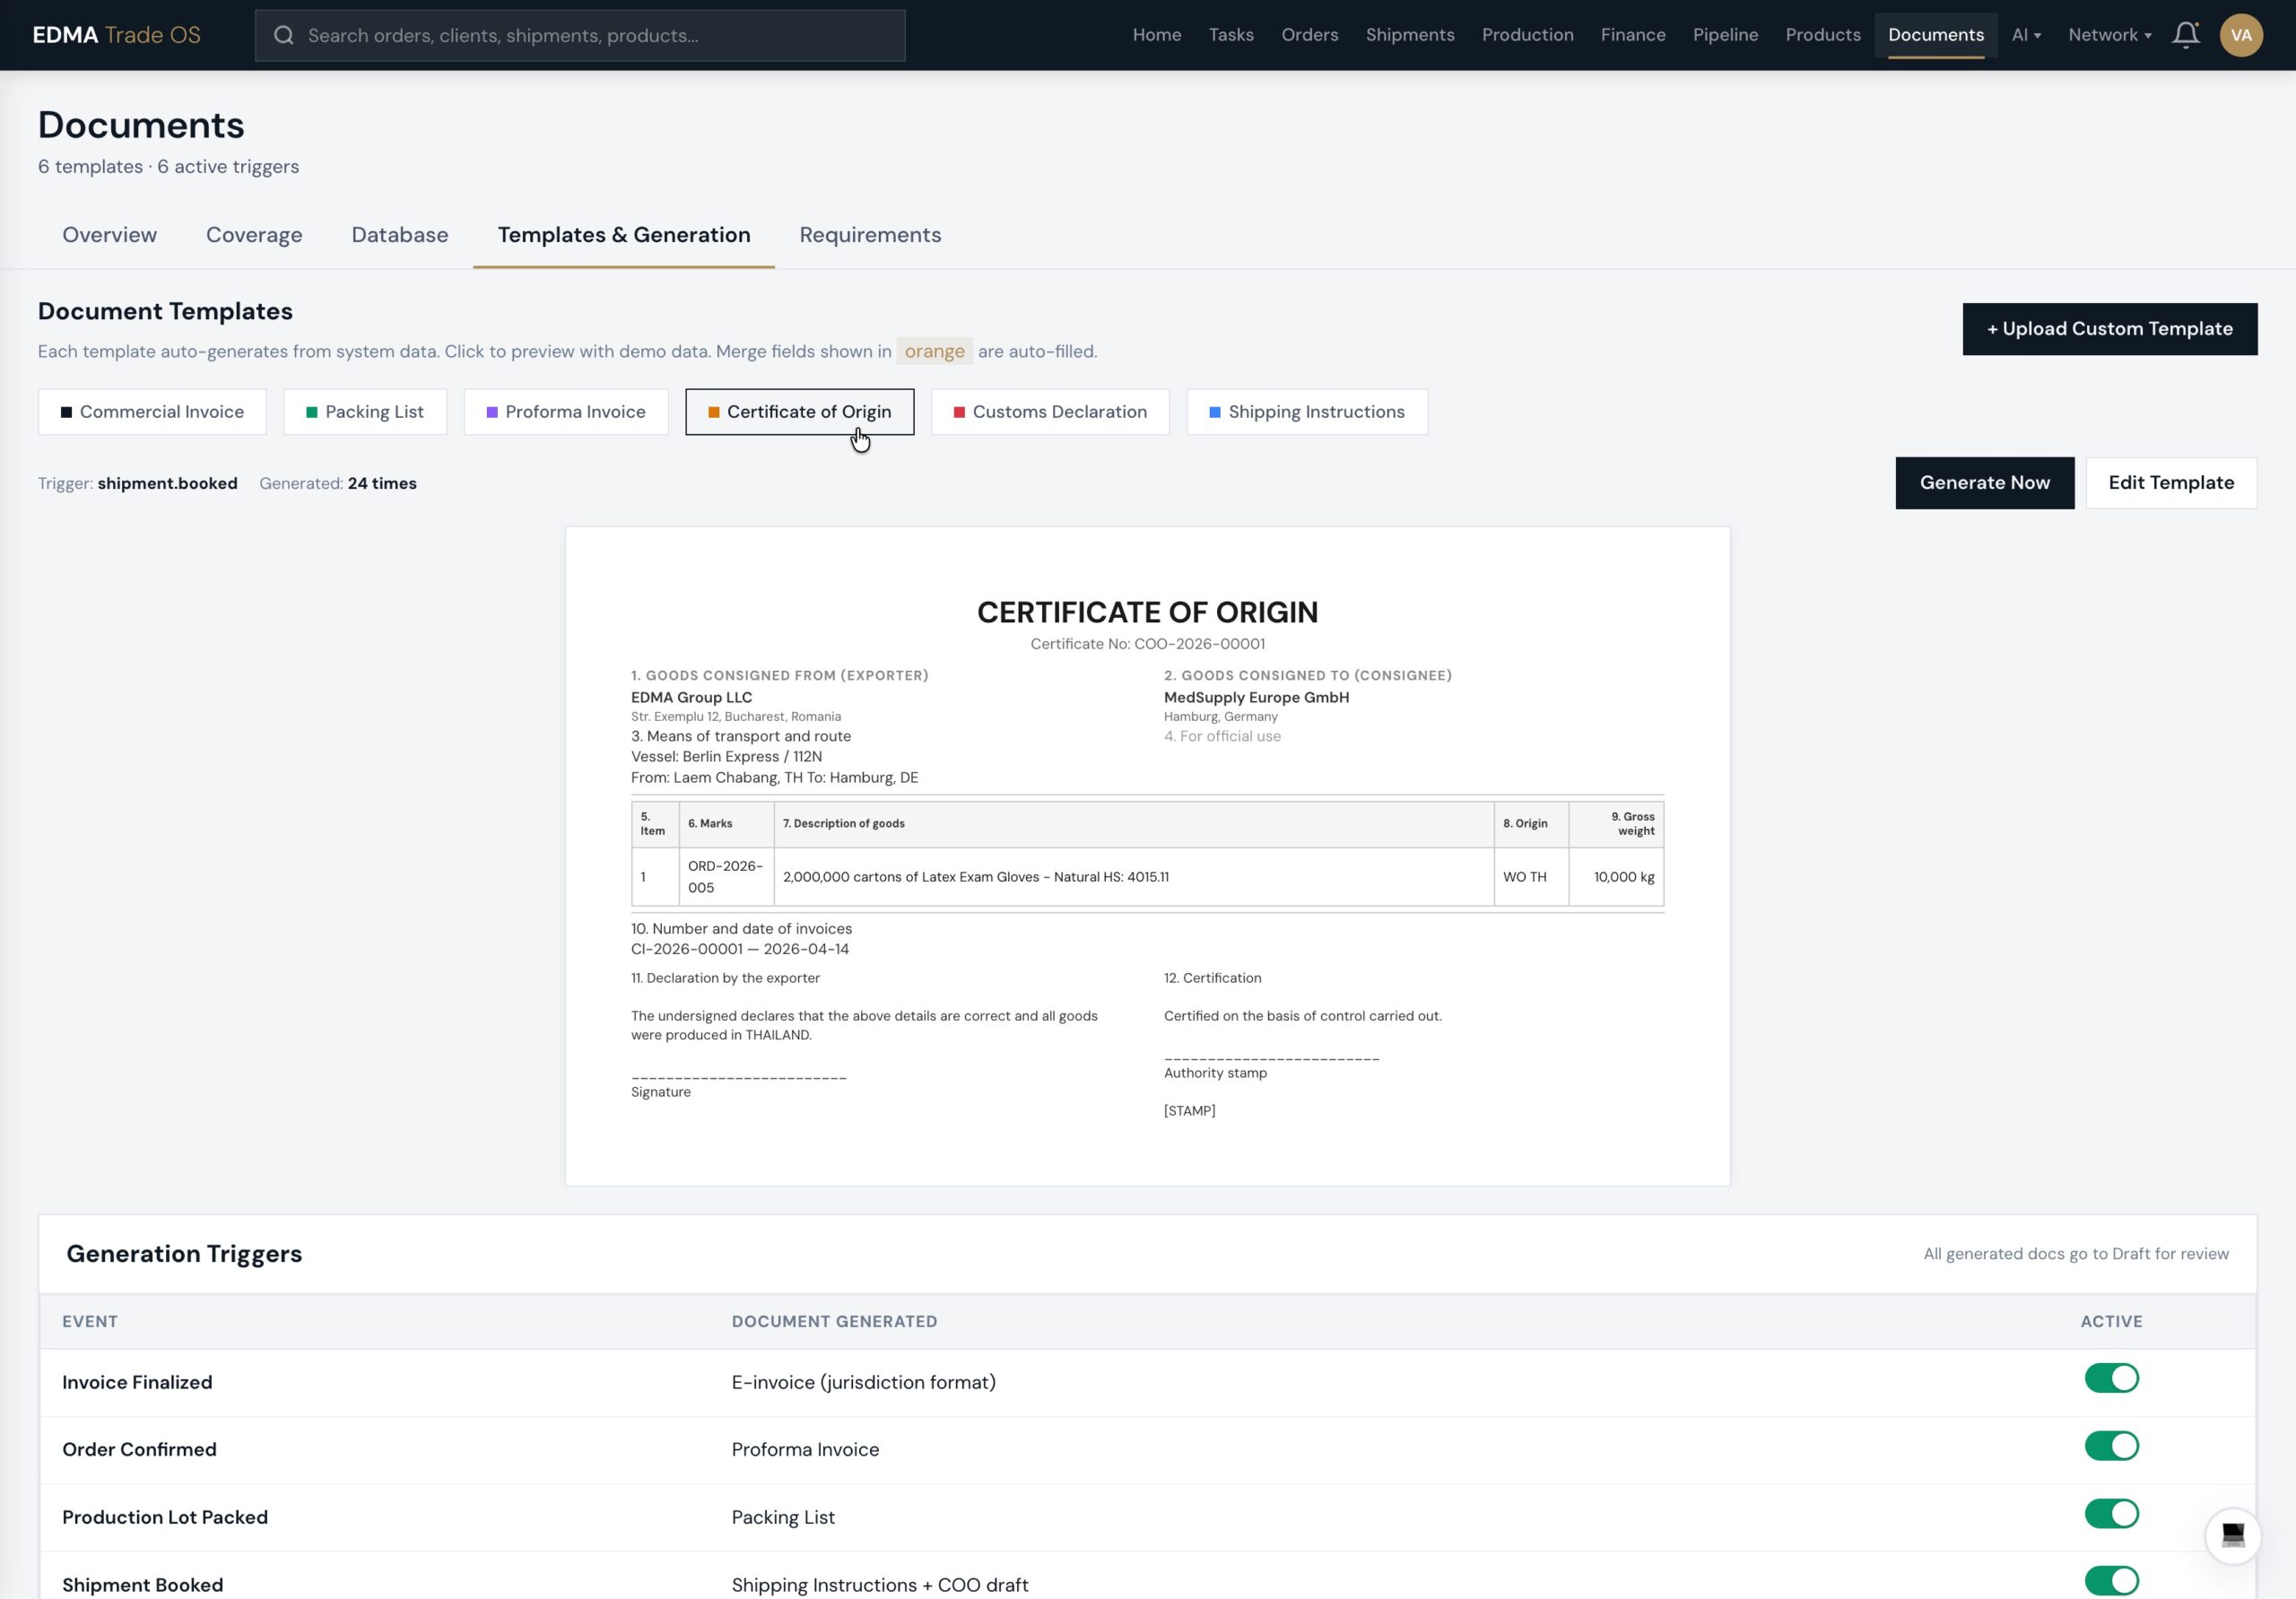
Task: Open the notifications bell
Action: point(2185,35)
